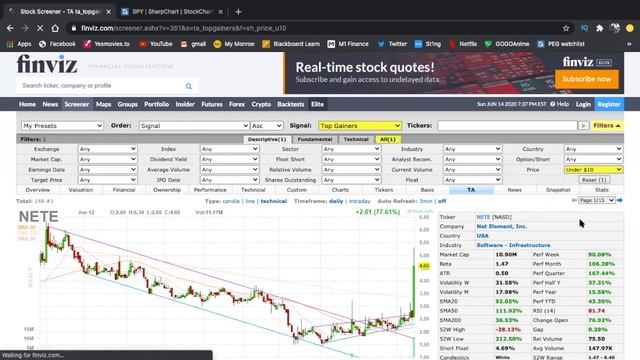
Task: Open gmail bookmark
Action: pyautogui.click(x=193, y=44)
